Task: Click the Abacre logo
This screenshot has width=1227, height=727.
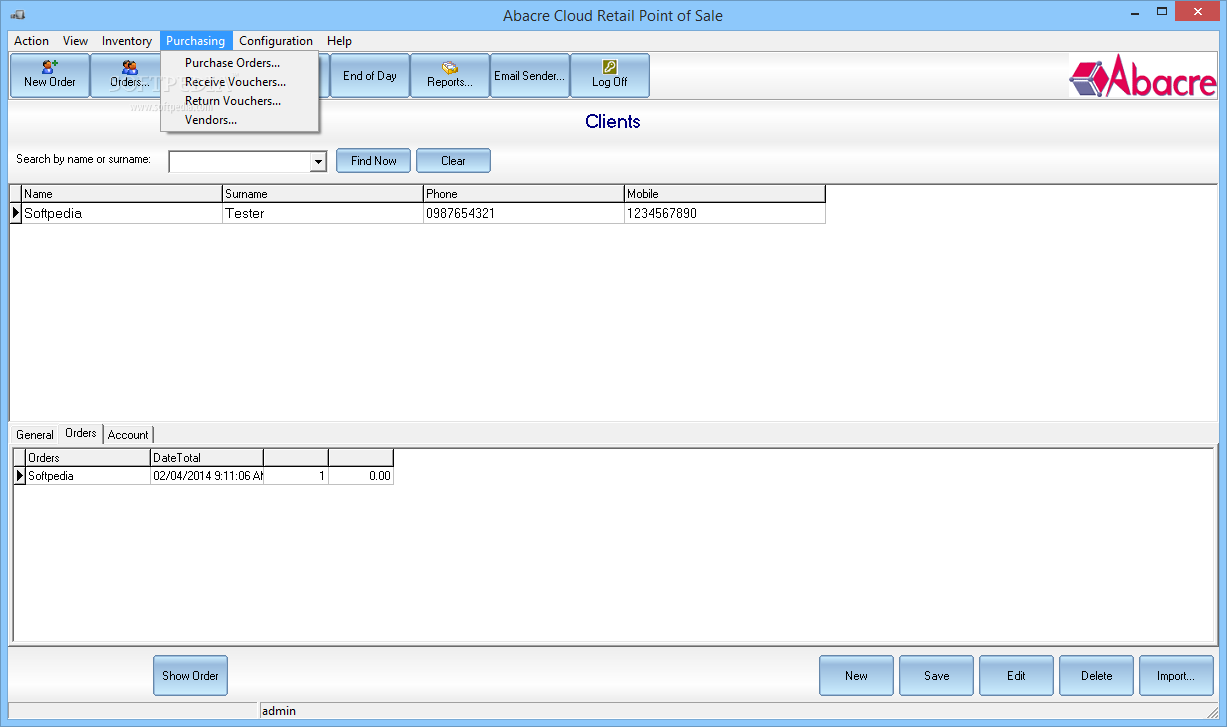Action: click(1142, 76)
